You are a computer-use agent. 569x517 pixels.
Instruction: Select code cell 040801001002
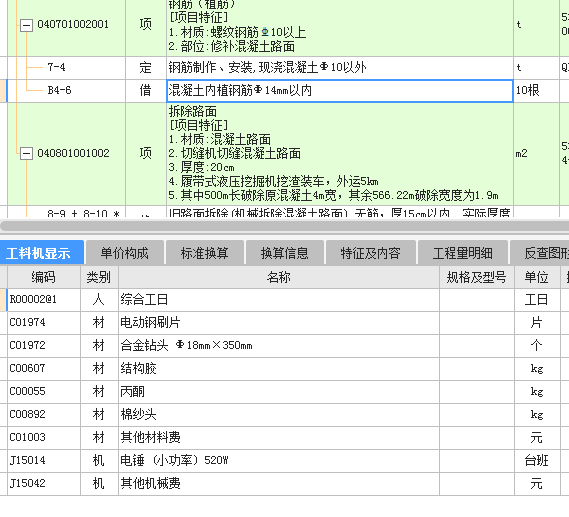coord(73,153)
